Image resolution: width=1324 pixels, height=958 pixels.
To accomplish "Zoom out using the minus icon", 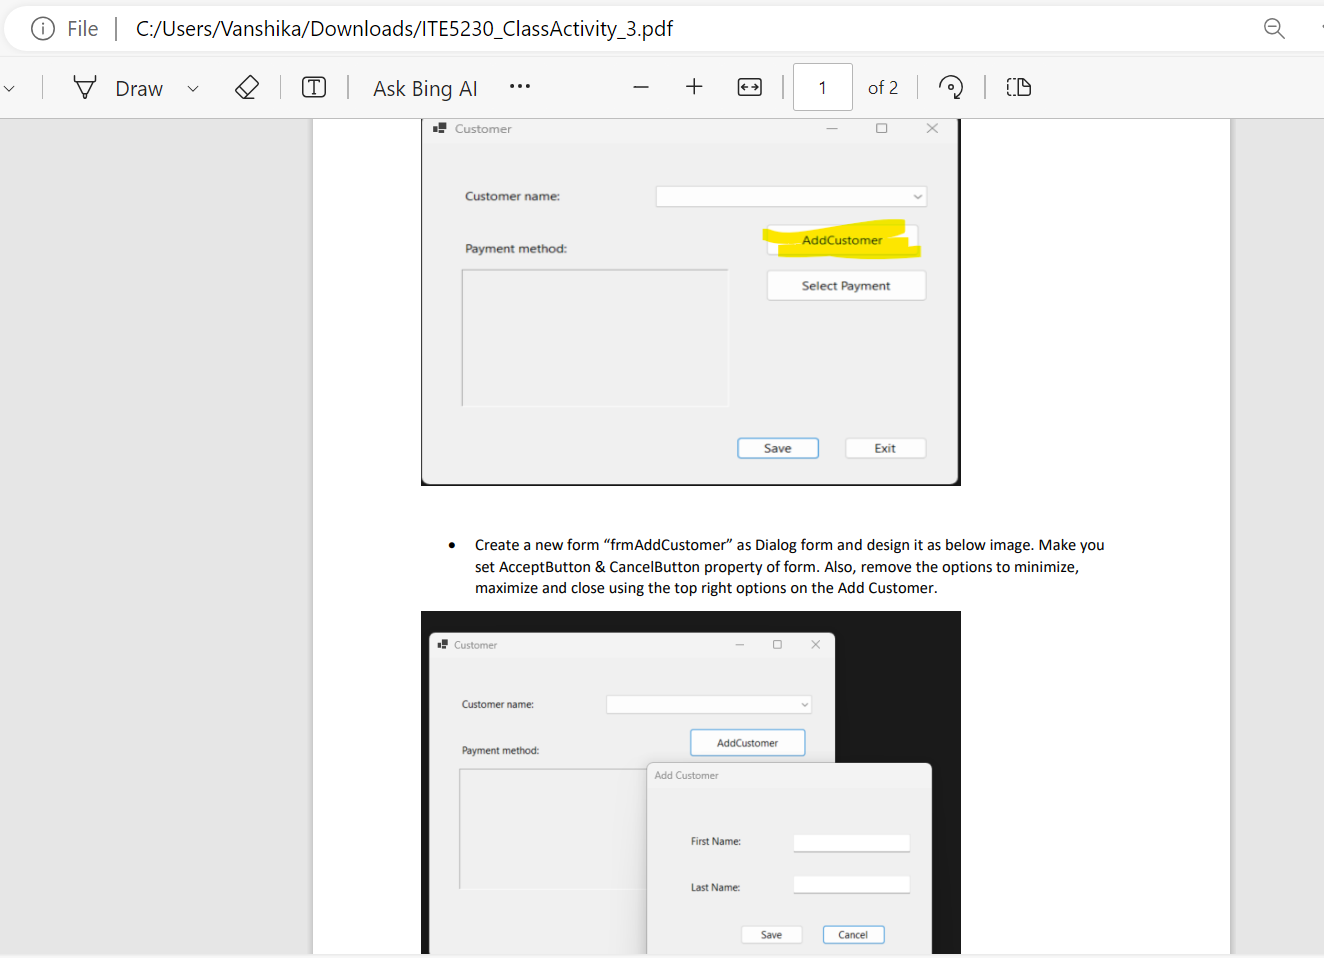I will click(x=640, y=87).
